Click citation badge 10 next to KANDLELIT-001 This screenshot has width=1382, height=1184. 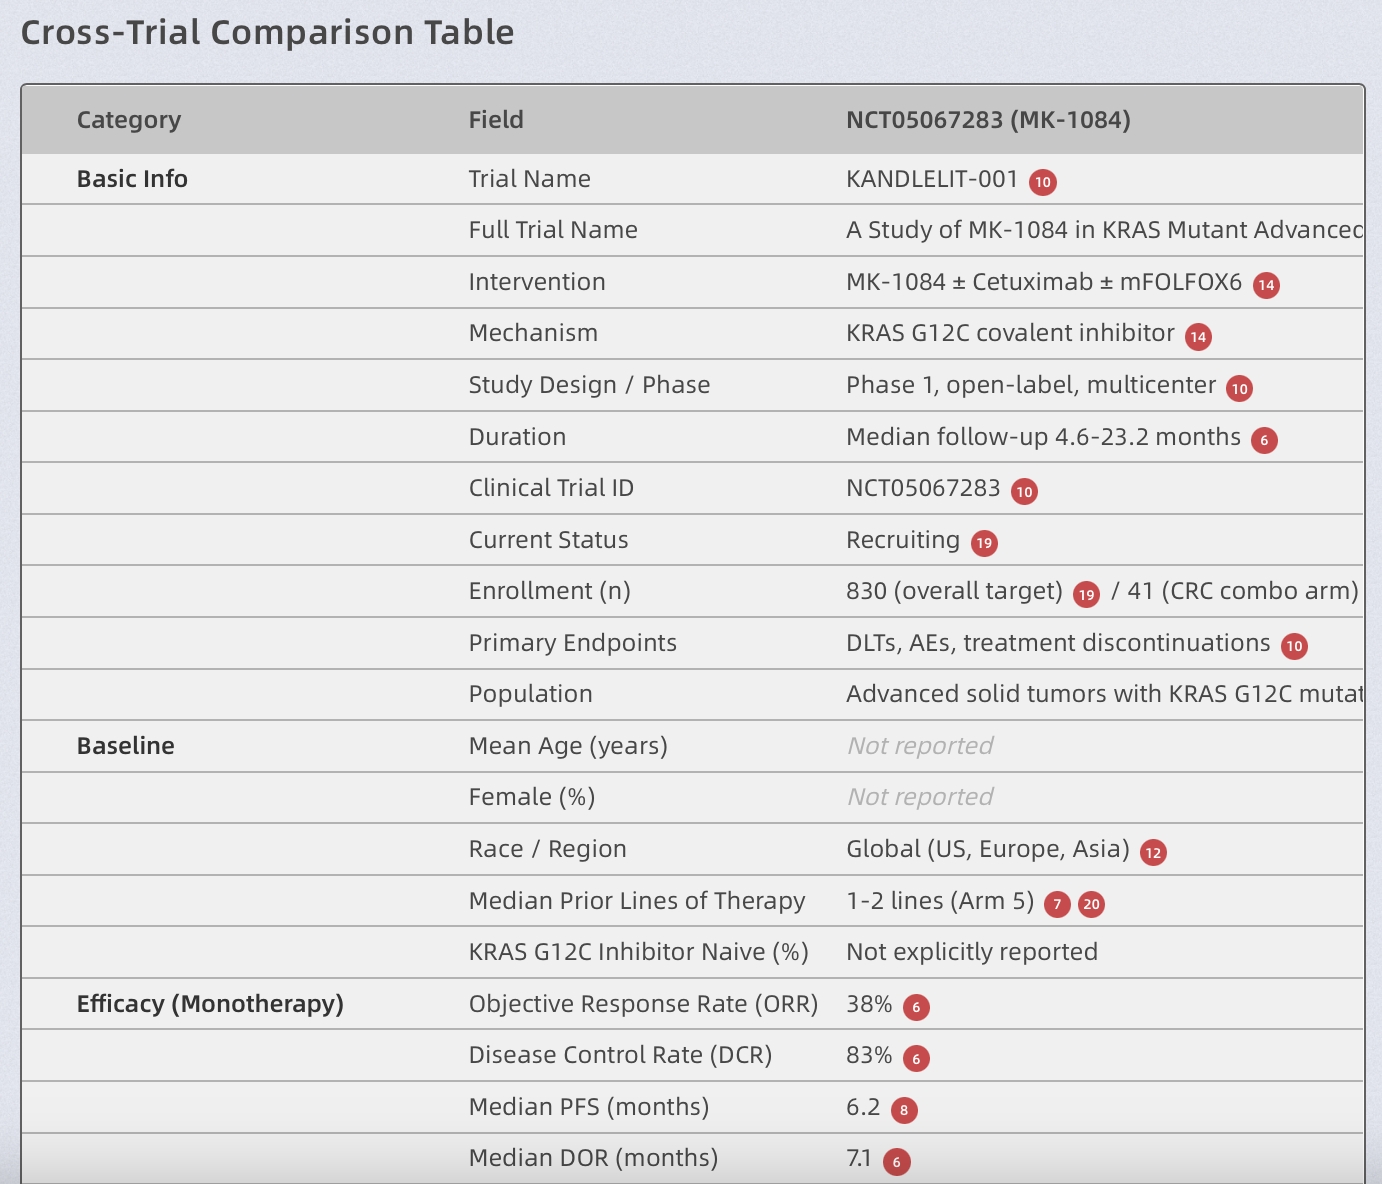click(x=1043, y=182)
